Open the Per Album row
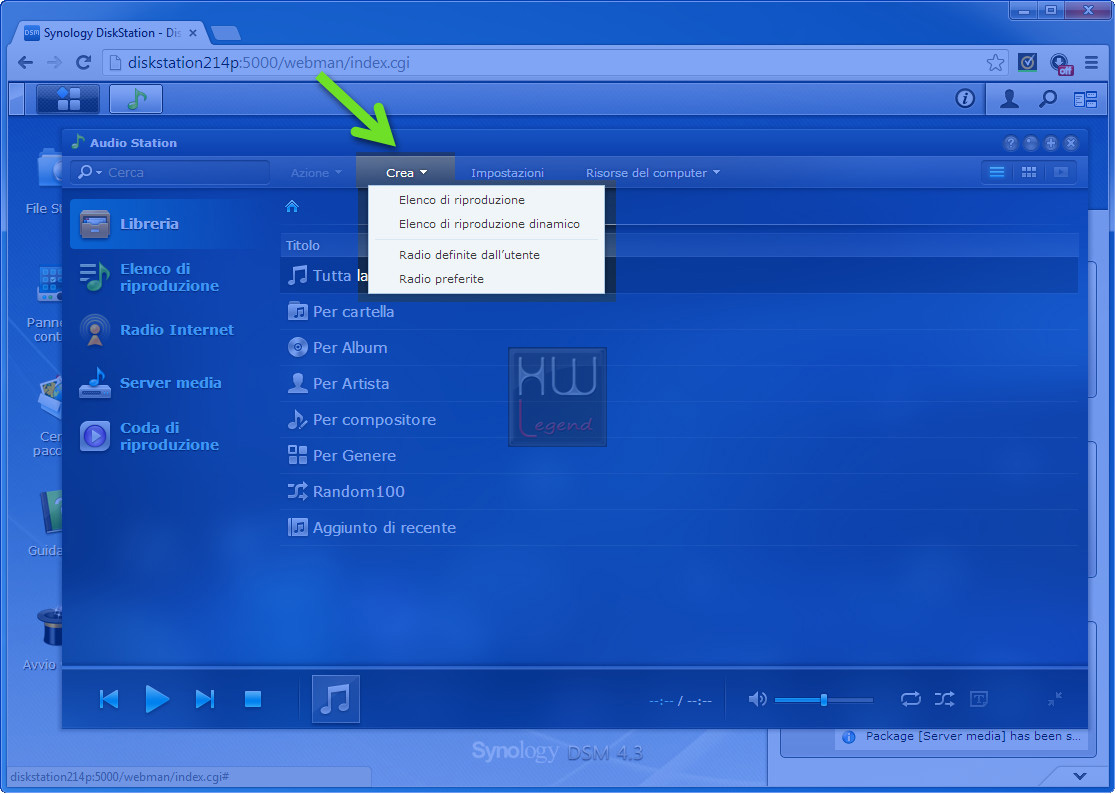Image resolution: width=1116 pixels, height=794 pixels. [x=679, y=348]
